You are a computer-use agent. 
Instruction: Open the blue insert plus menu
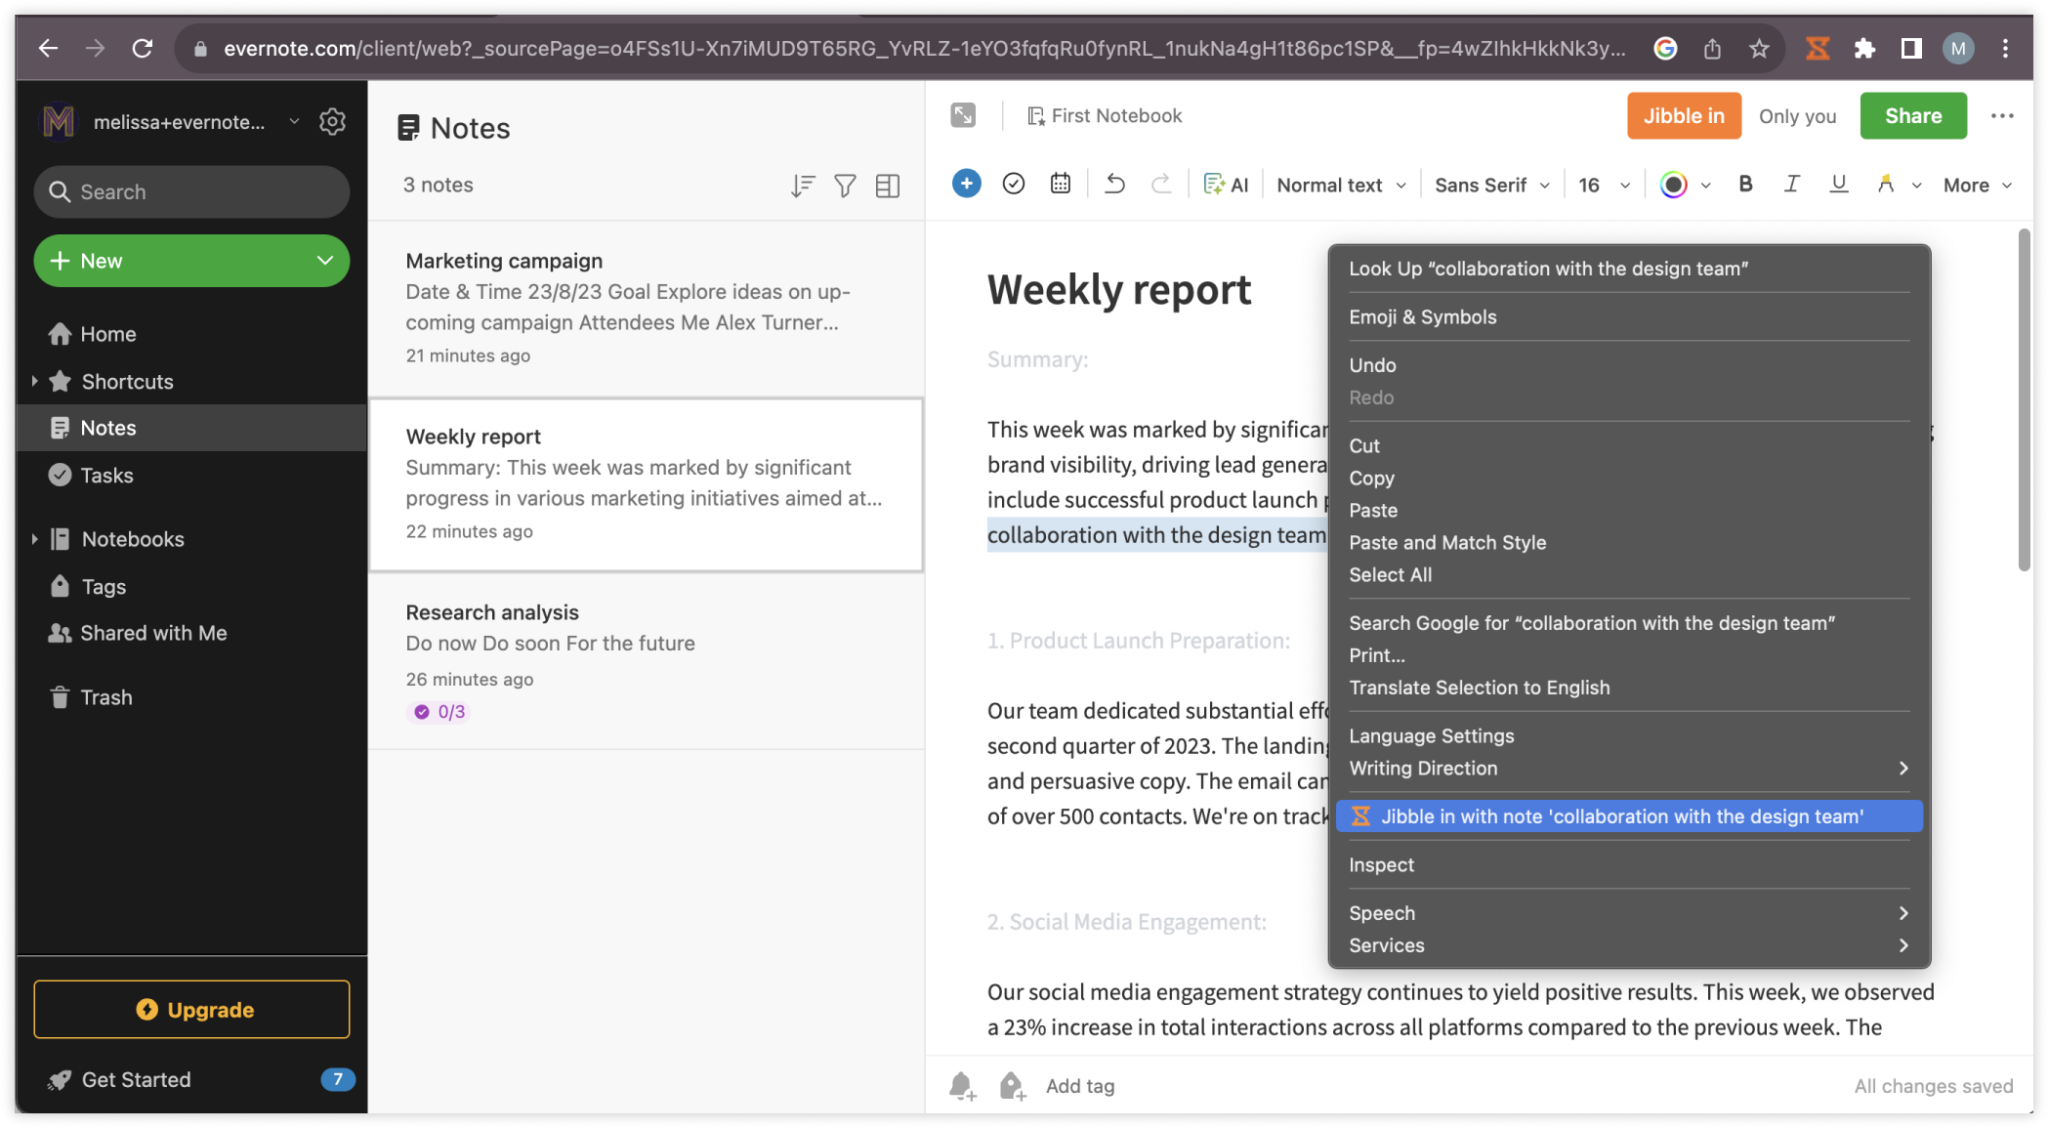click(965, 183)
